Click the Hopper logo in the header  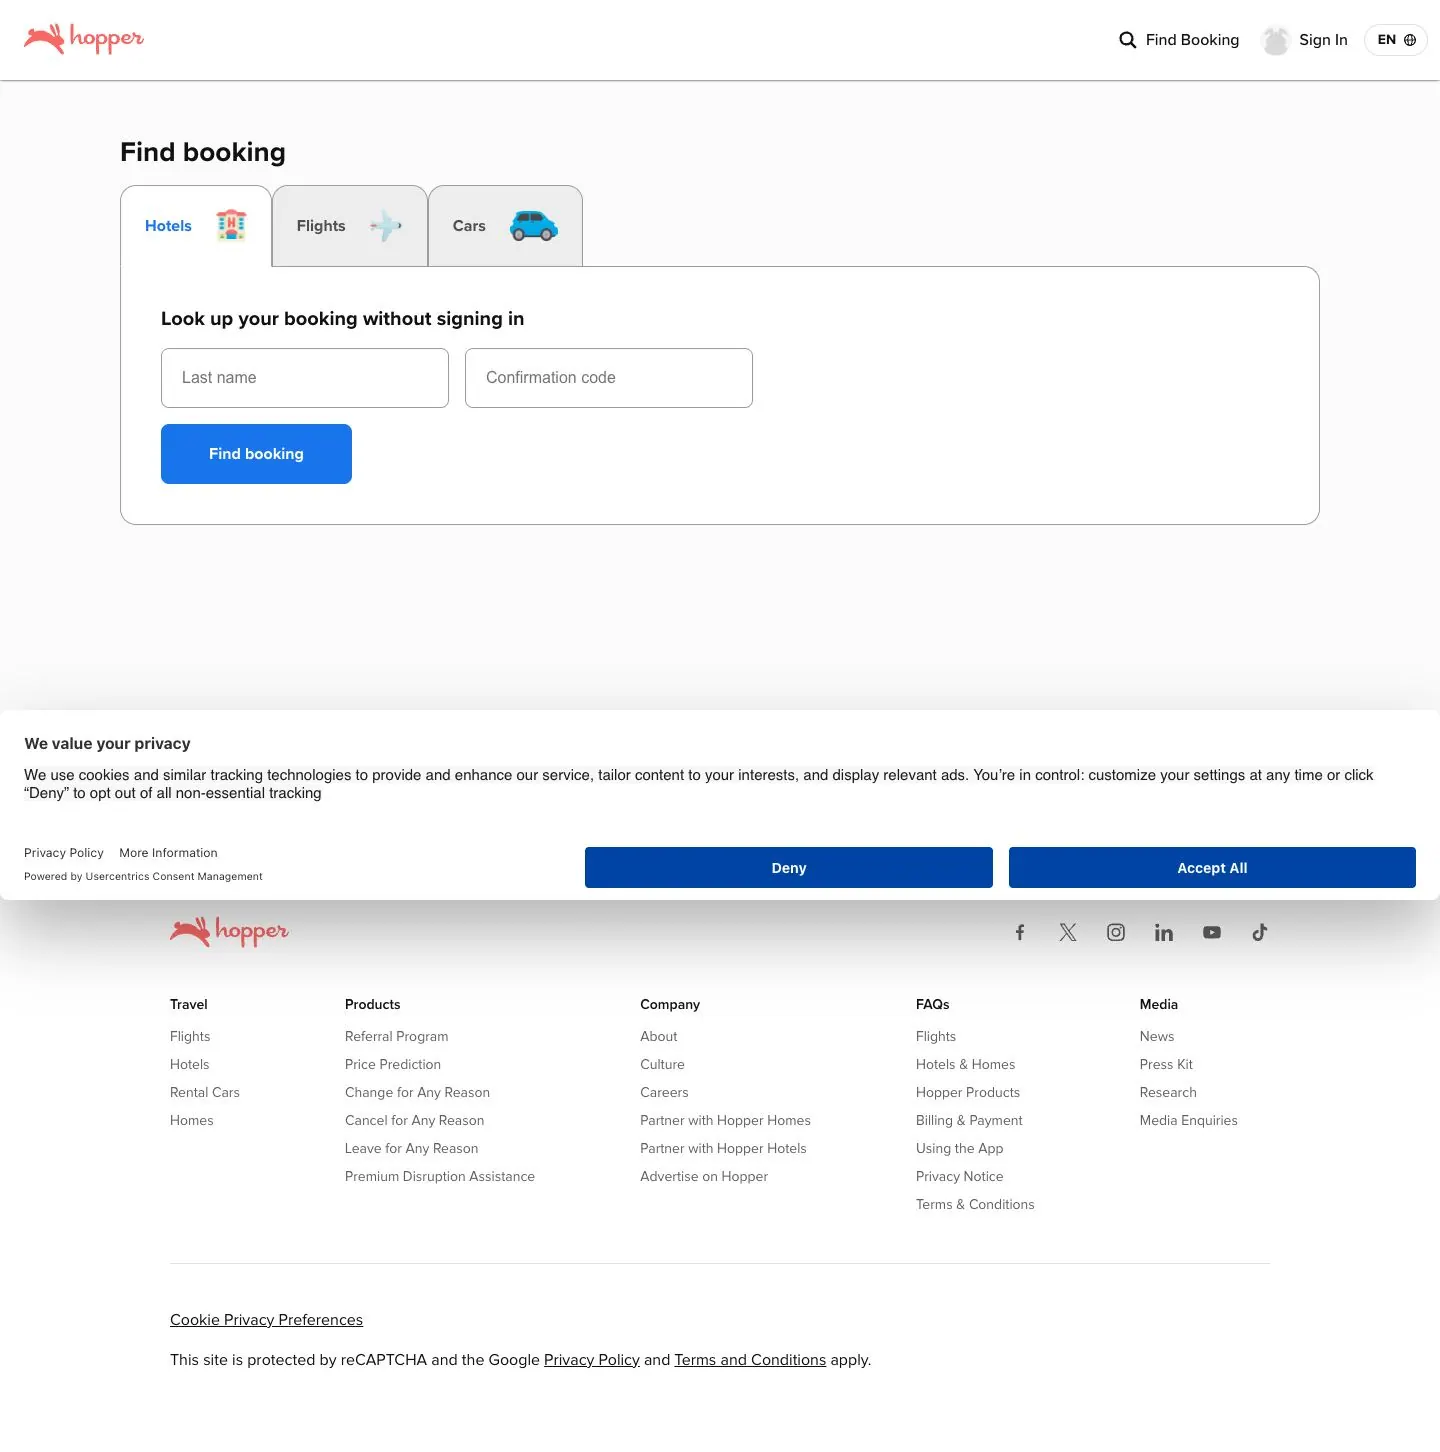pyautogui.click(x=84, y=39)
